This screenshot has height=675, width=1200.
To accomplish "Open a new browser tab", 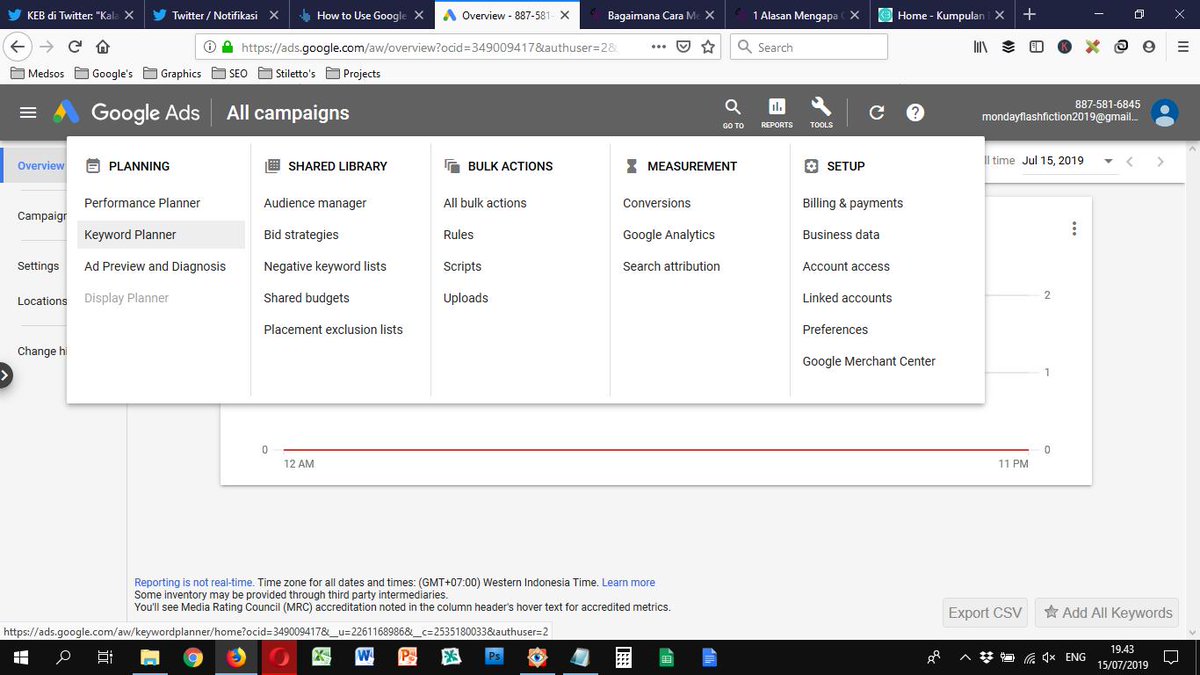I will tap(1029, 15).
